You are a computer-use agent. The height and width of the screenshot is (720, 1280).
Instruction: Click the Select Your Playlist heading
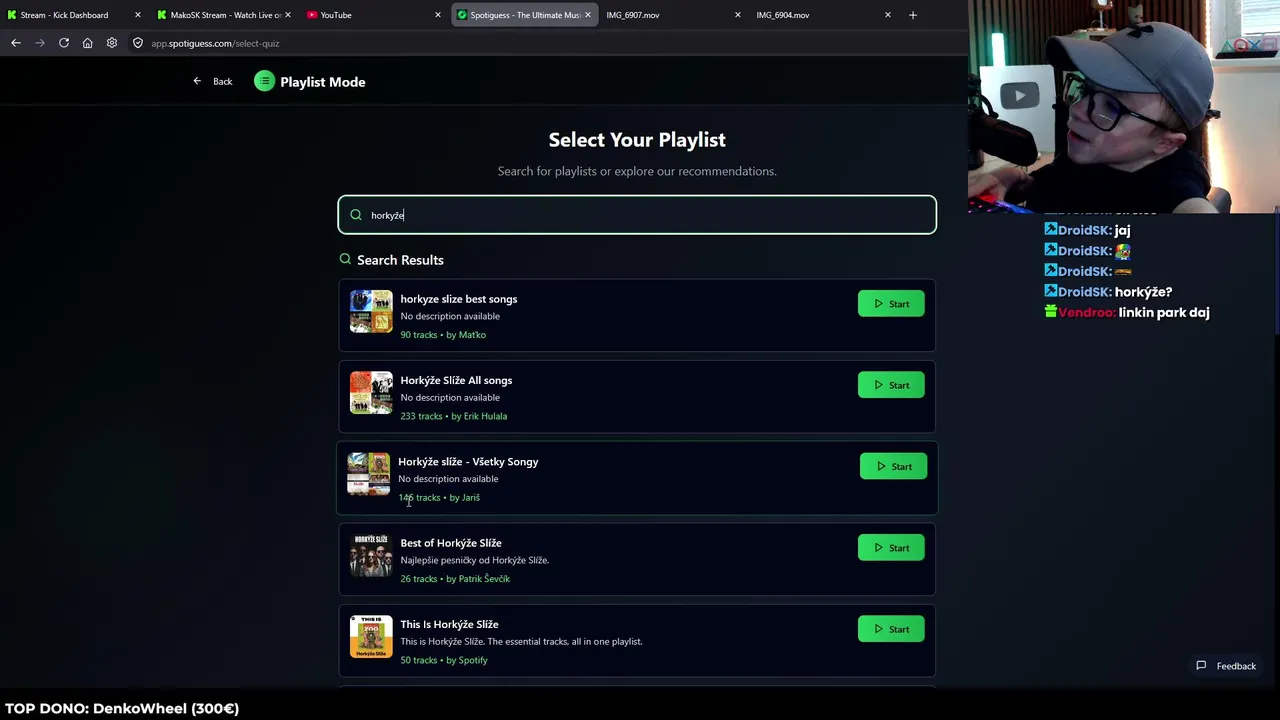point(637,140)
